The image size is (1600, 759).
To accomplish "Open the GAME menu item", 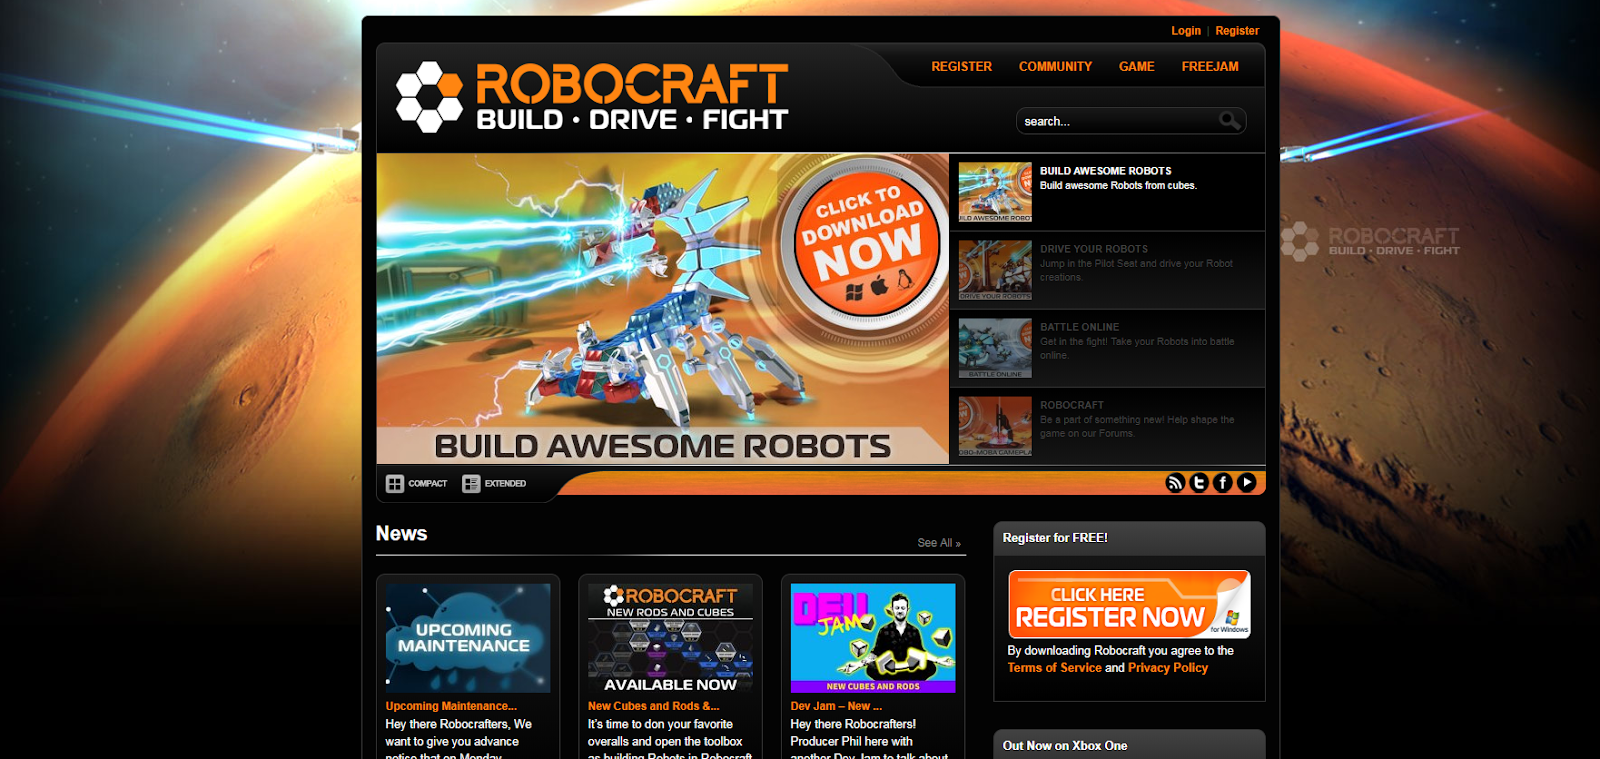I will (x=1136, y=67).
